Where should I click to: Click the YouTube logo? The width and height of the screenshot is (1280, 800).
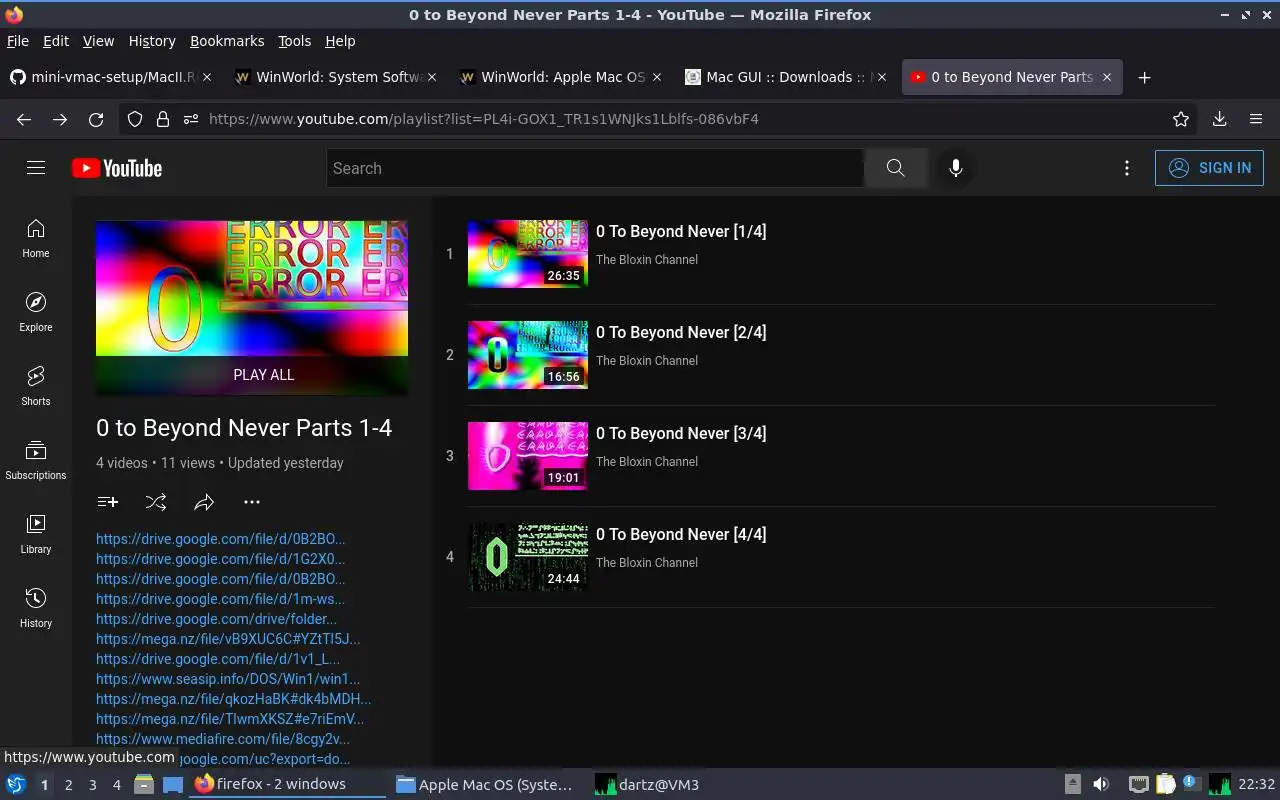coord(117,168)
